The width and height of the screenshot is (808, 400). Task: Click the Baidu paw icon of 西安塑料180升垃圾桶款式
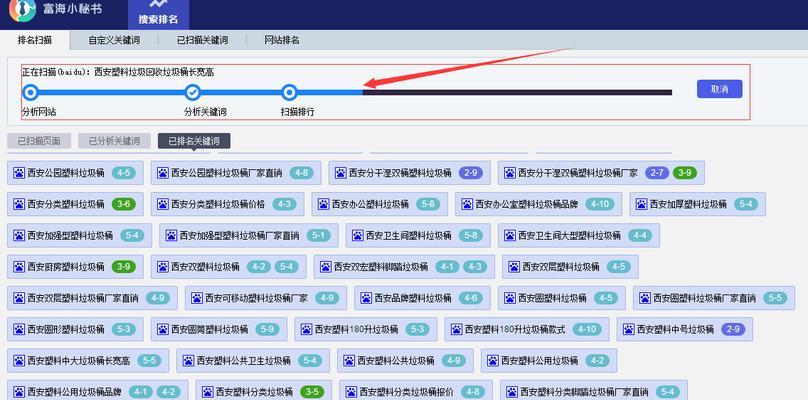point(457,329)
